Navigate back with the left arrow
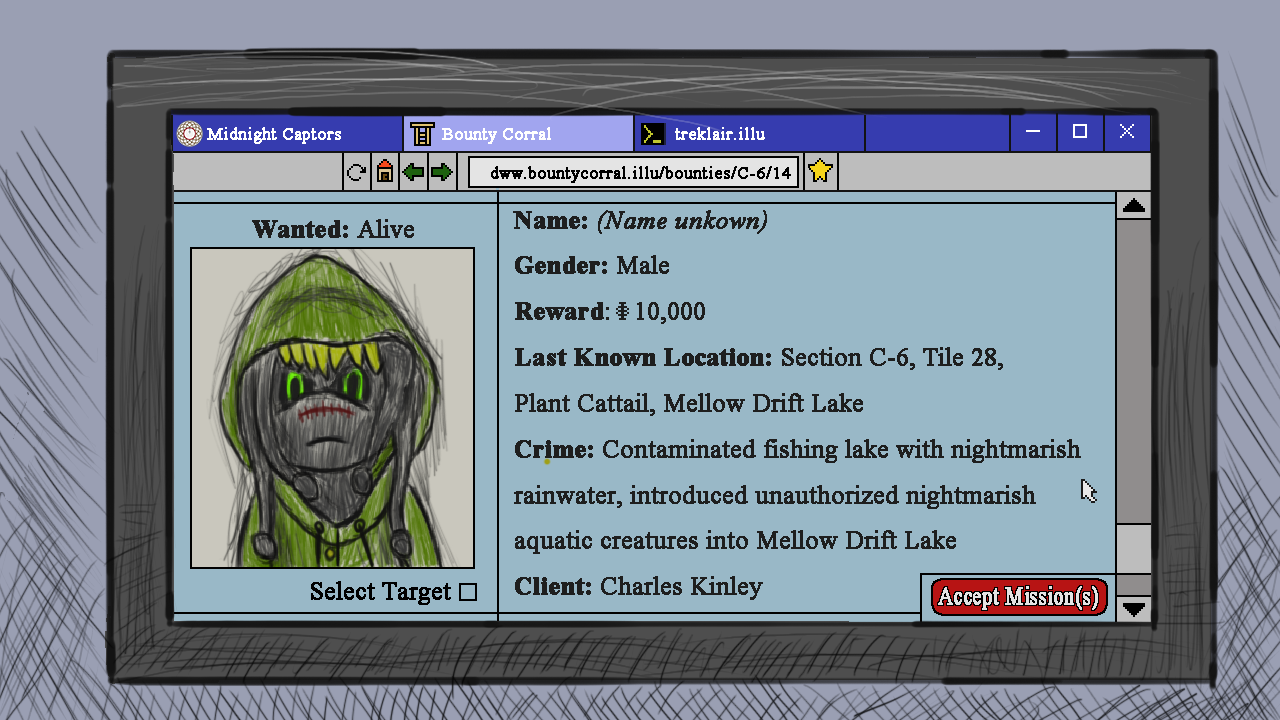The height and width of the screenshot is (720, 1280). [413, 172]
